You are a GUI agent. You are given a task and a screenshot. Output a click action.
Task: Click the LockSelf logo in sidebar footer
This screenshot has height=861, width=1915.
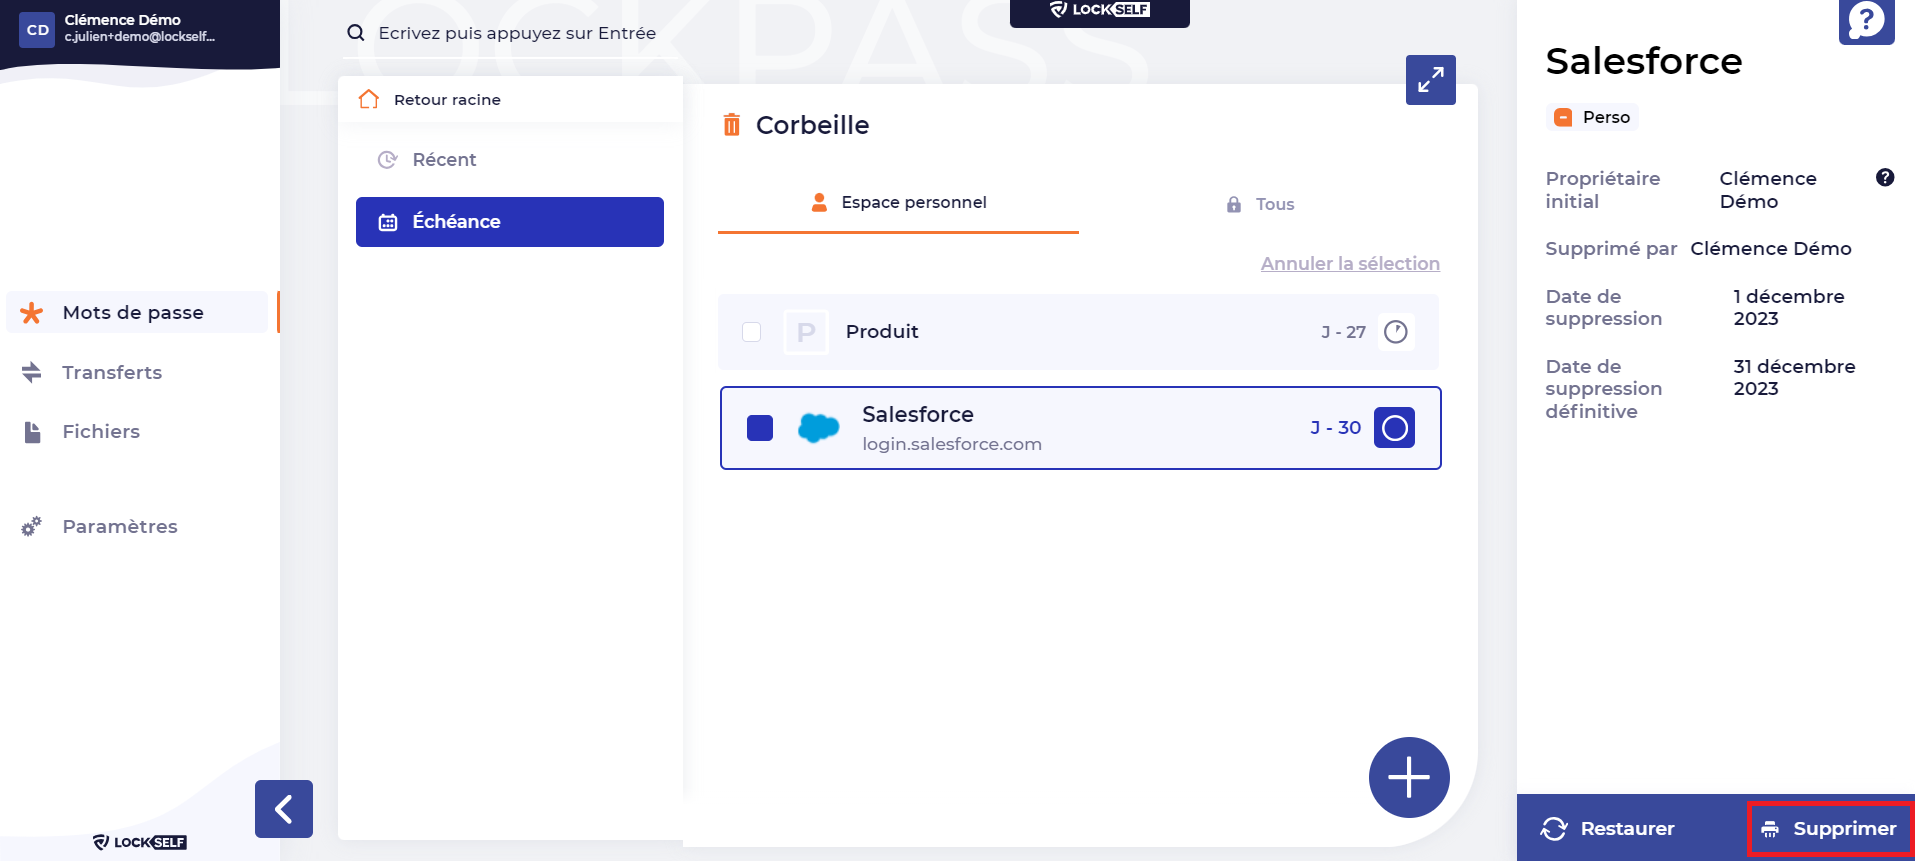(140, 842)
